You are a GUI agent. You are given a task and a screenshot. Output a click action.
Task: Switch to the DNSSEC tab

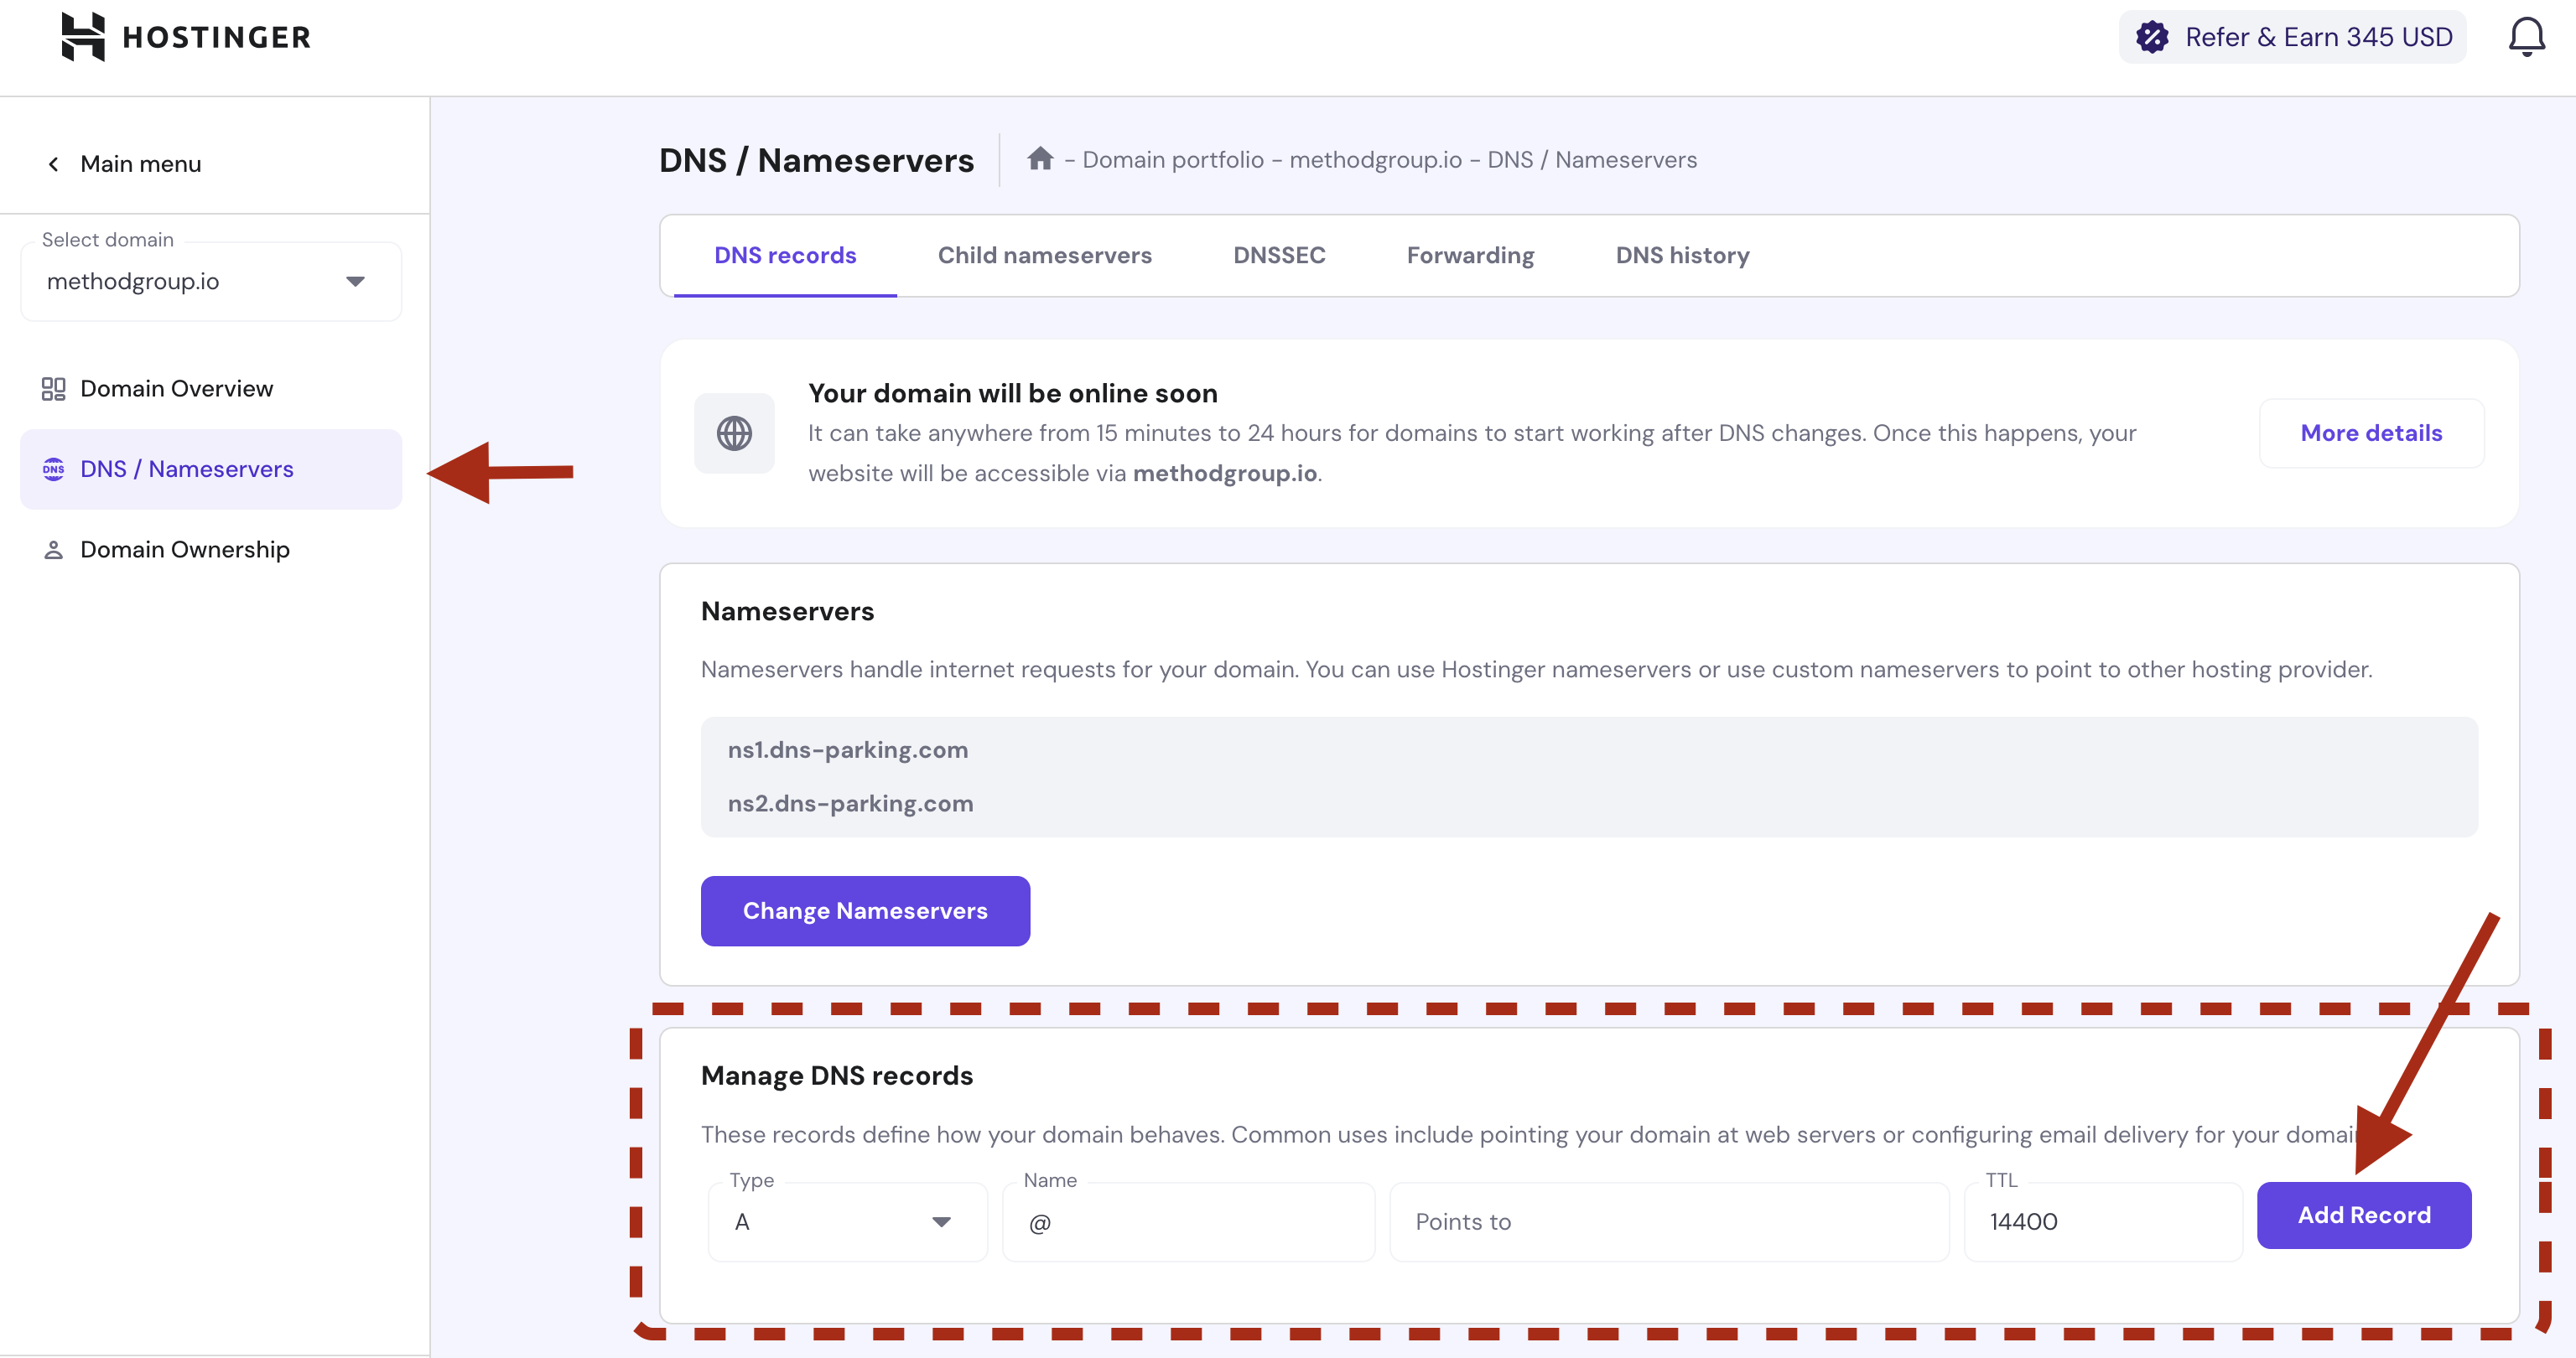point(1279,255)
